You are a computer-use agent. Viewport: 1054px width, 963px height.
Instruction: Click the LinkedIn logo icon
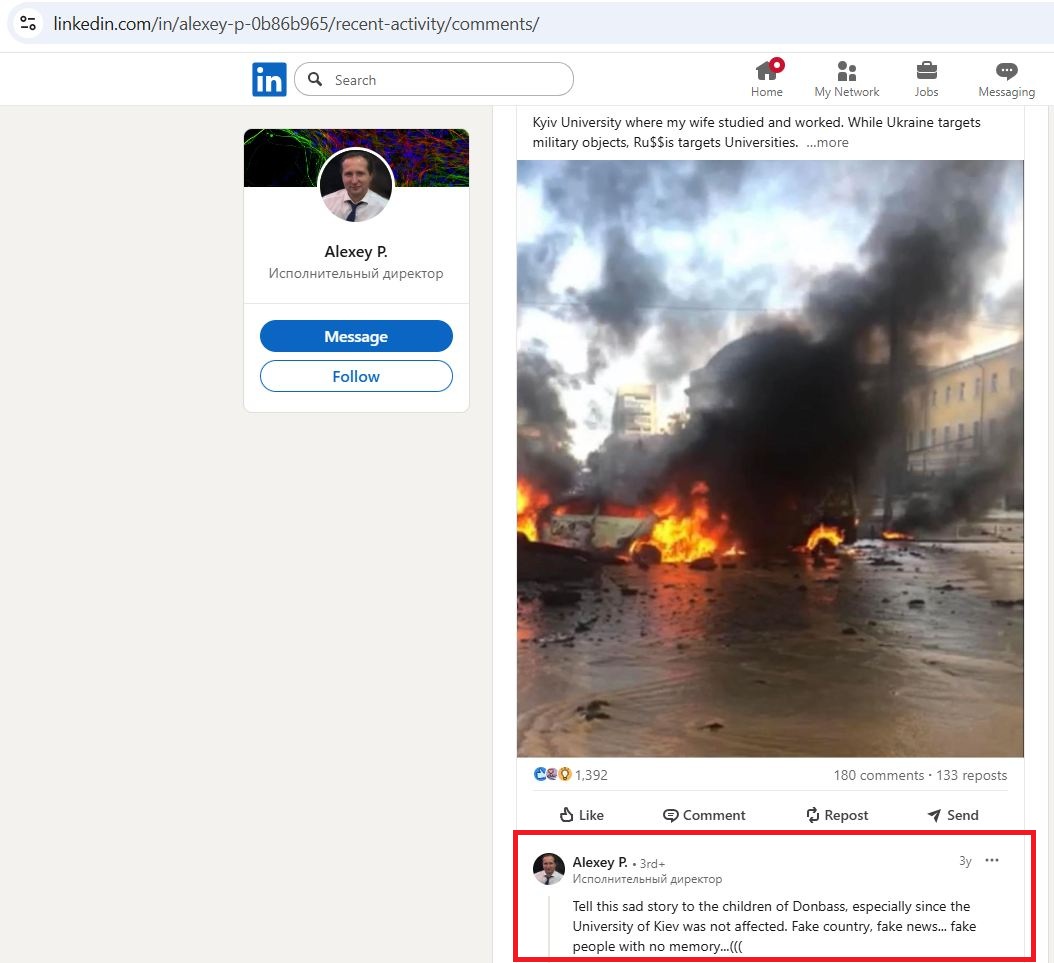click(269, 80)
